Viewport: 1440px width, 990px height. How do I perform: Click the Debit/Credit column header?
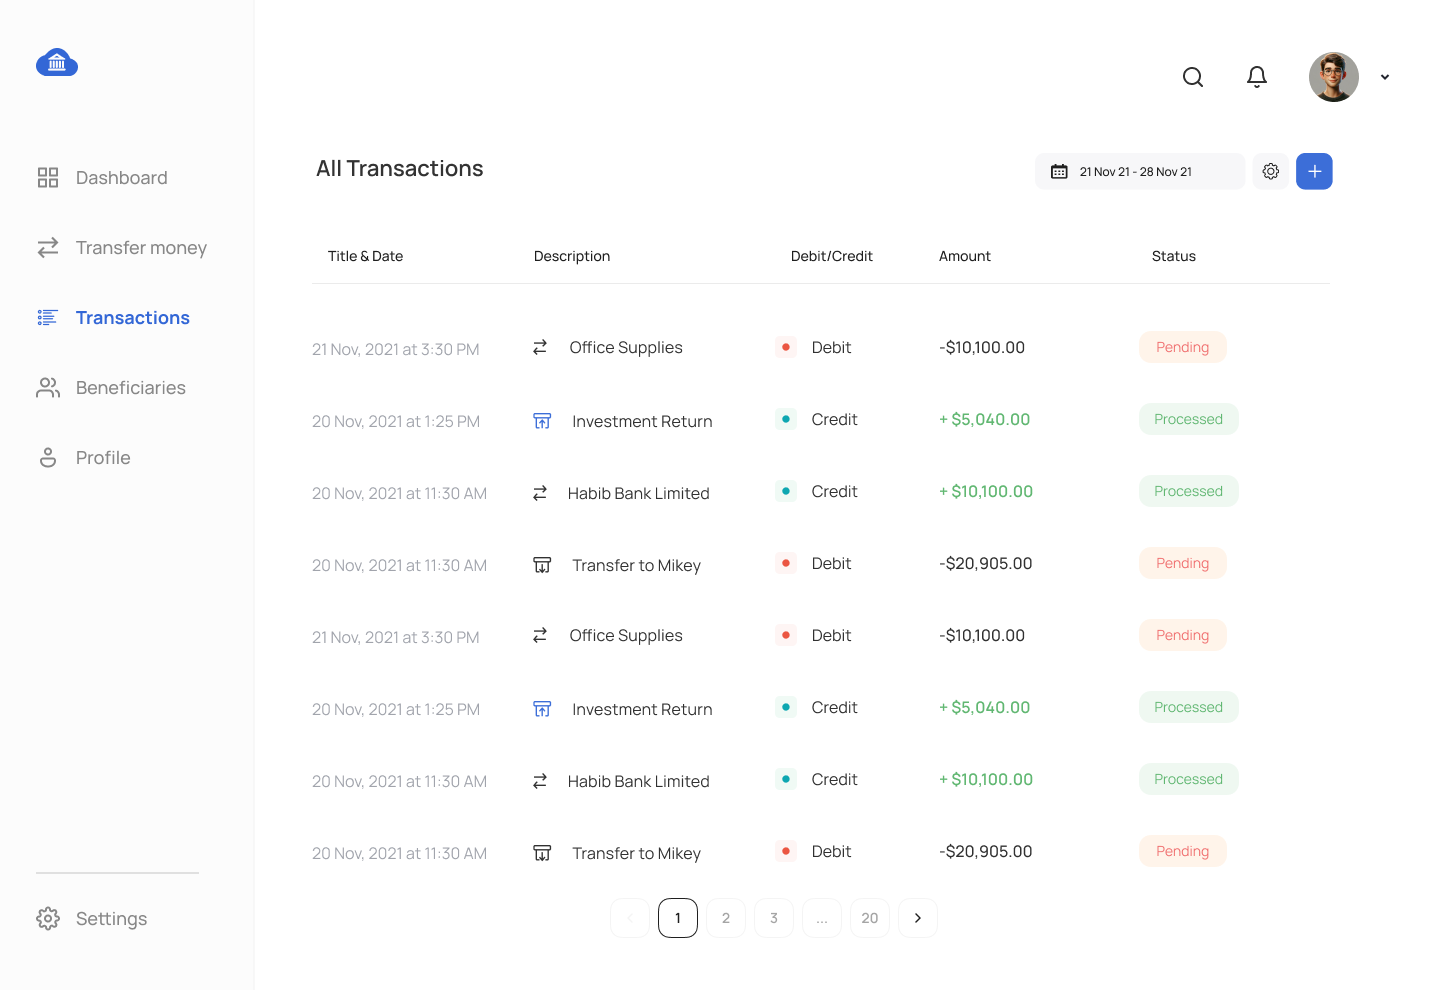click(x=832, y=256)
